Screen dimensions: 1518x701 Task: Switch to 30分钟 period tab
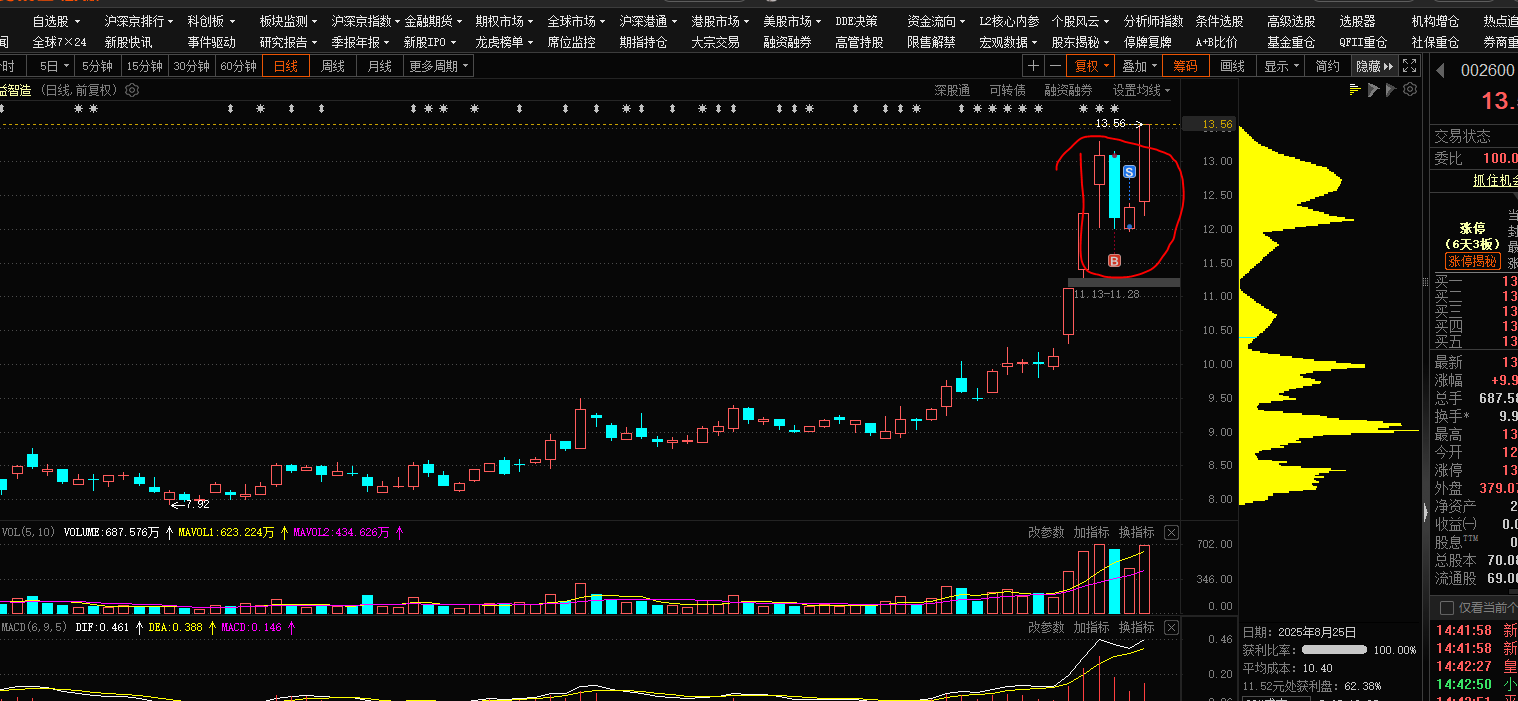click(x=192, y=66)
